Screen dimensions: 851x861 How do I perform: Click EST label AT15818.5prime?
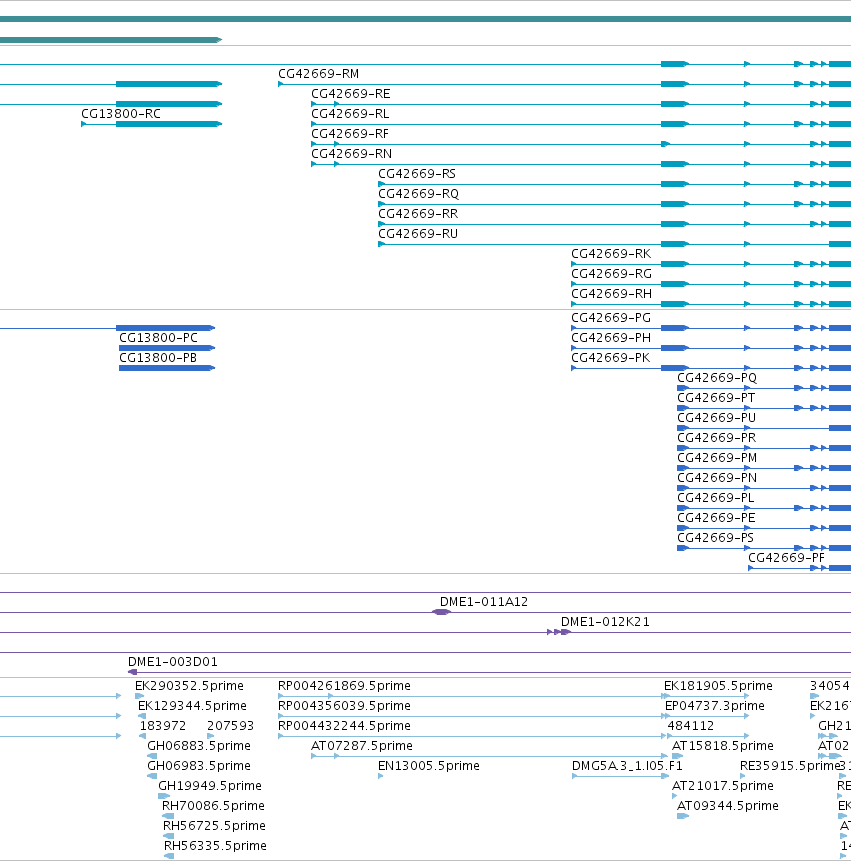point(723,746)
